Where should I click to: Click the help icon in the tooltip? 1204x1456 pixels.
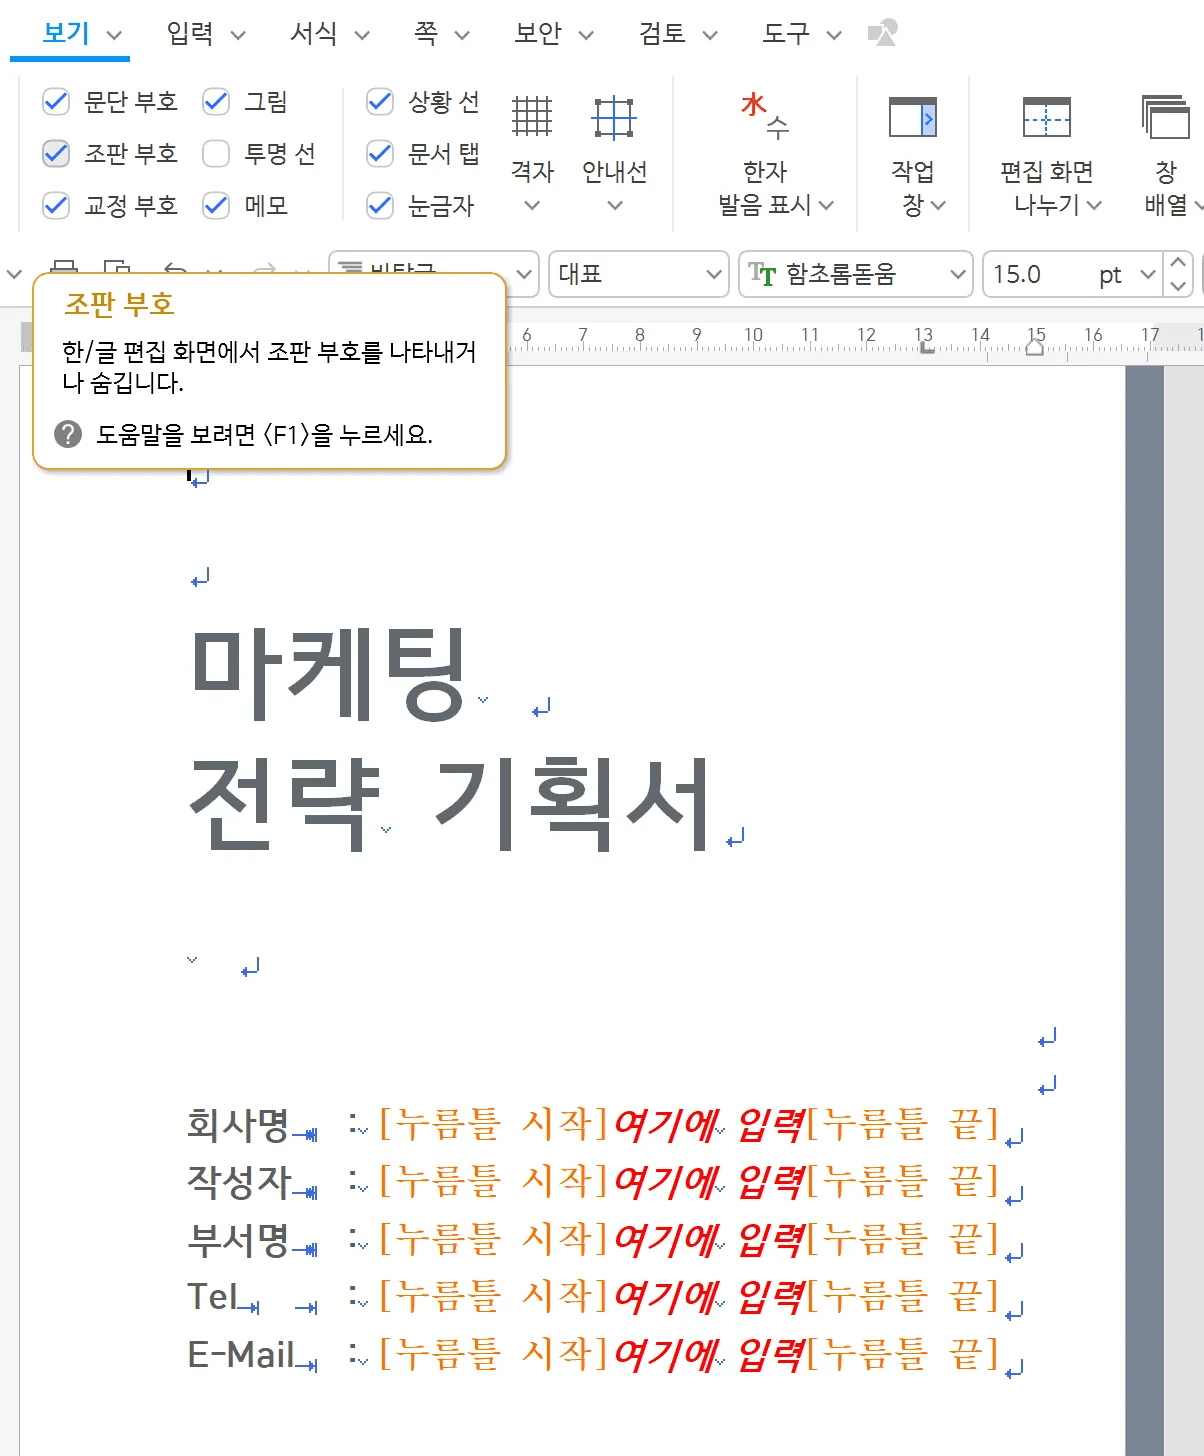click(x=66, y=434)
